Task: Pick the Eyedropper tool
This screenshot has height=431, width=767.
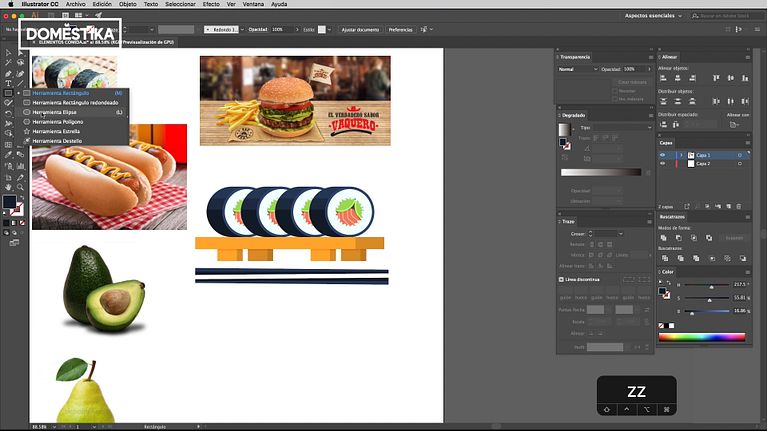Action: coord(8,155)
